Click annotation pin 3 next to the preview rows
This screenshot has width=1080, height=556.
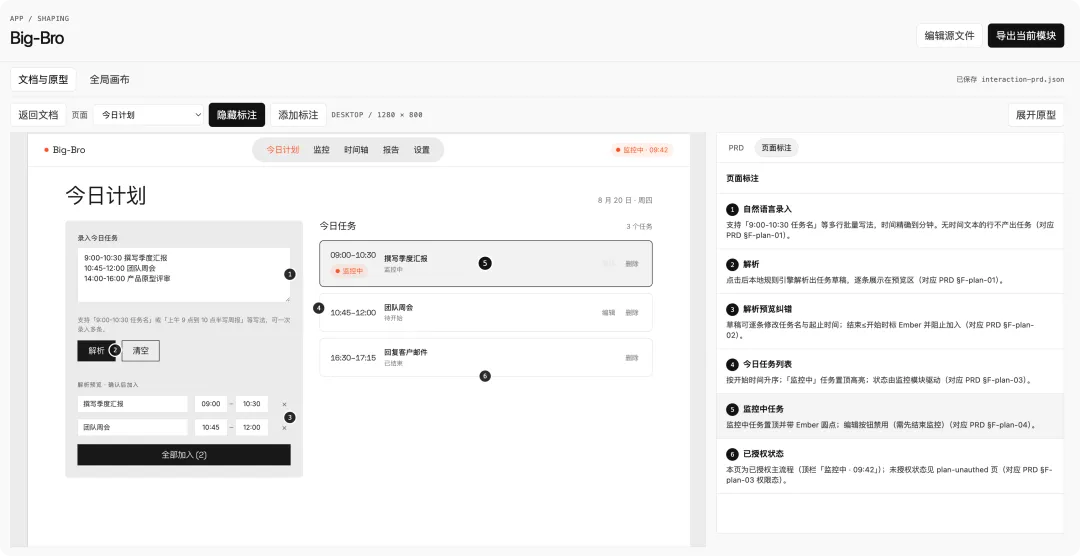click(x=290, y=418)
